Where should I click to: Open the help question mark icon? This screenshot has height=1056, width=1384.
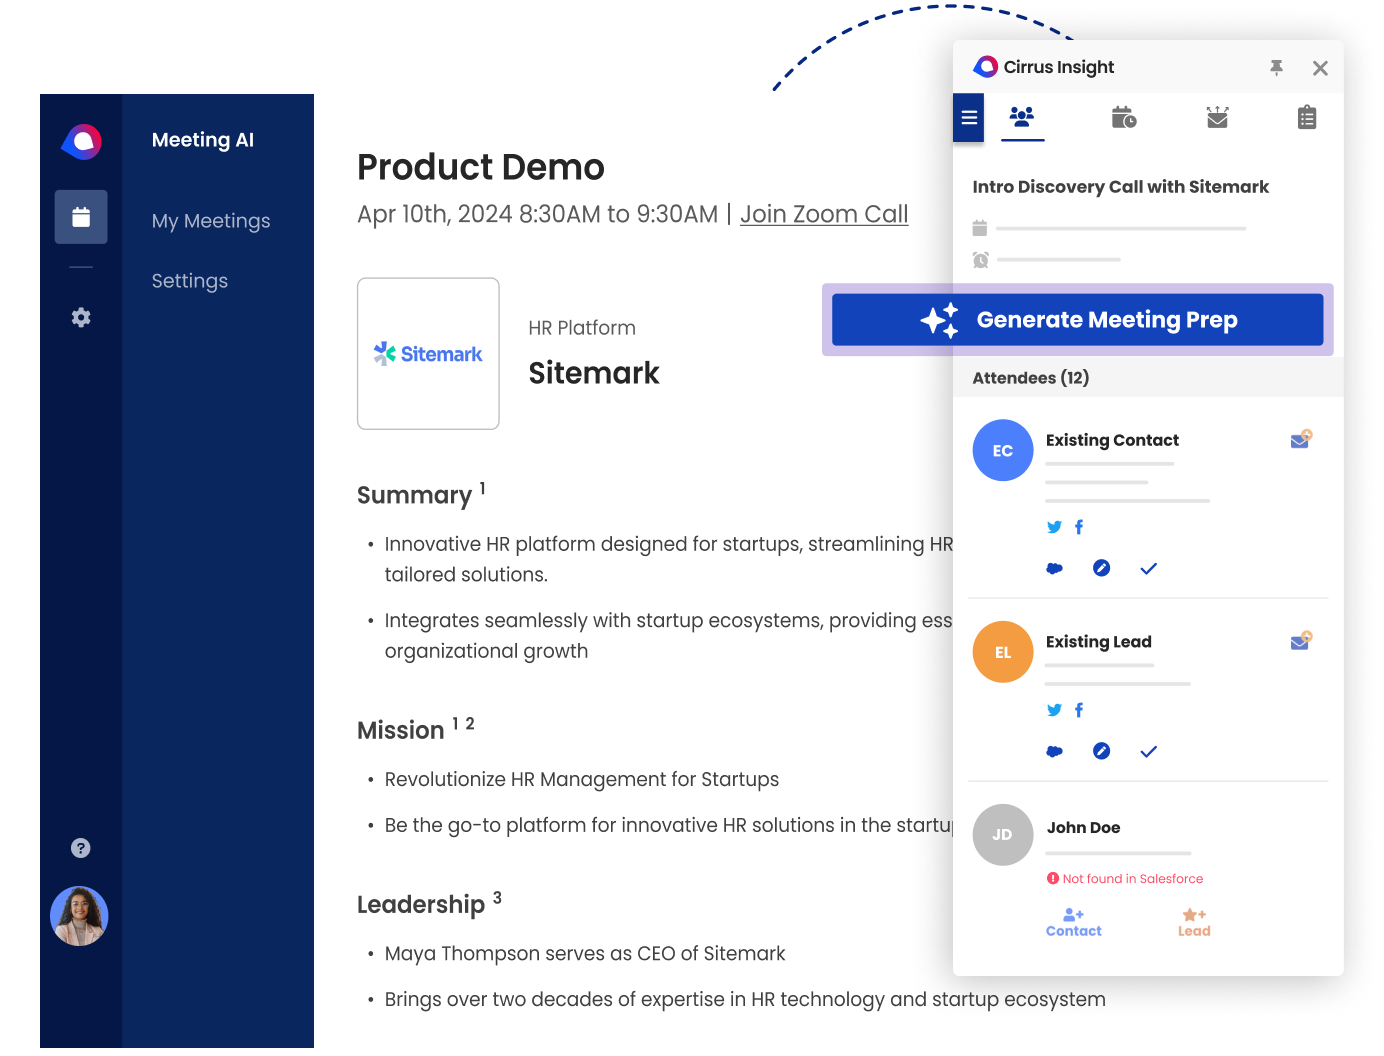pos(80,847)
